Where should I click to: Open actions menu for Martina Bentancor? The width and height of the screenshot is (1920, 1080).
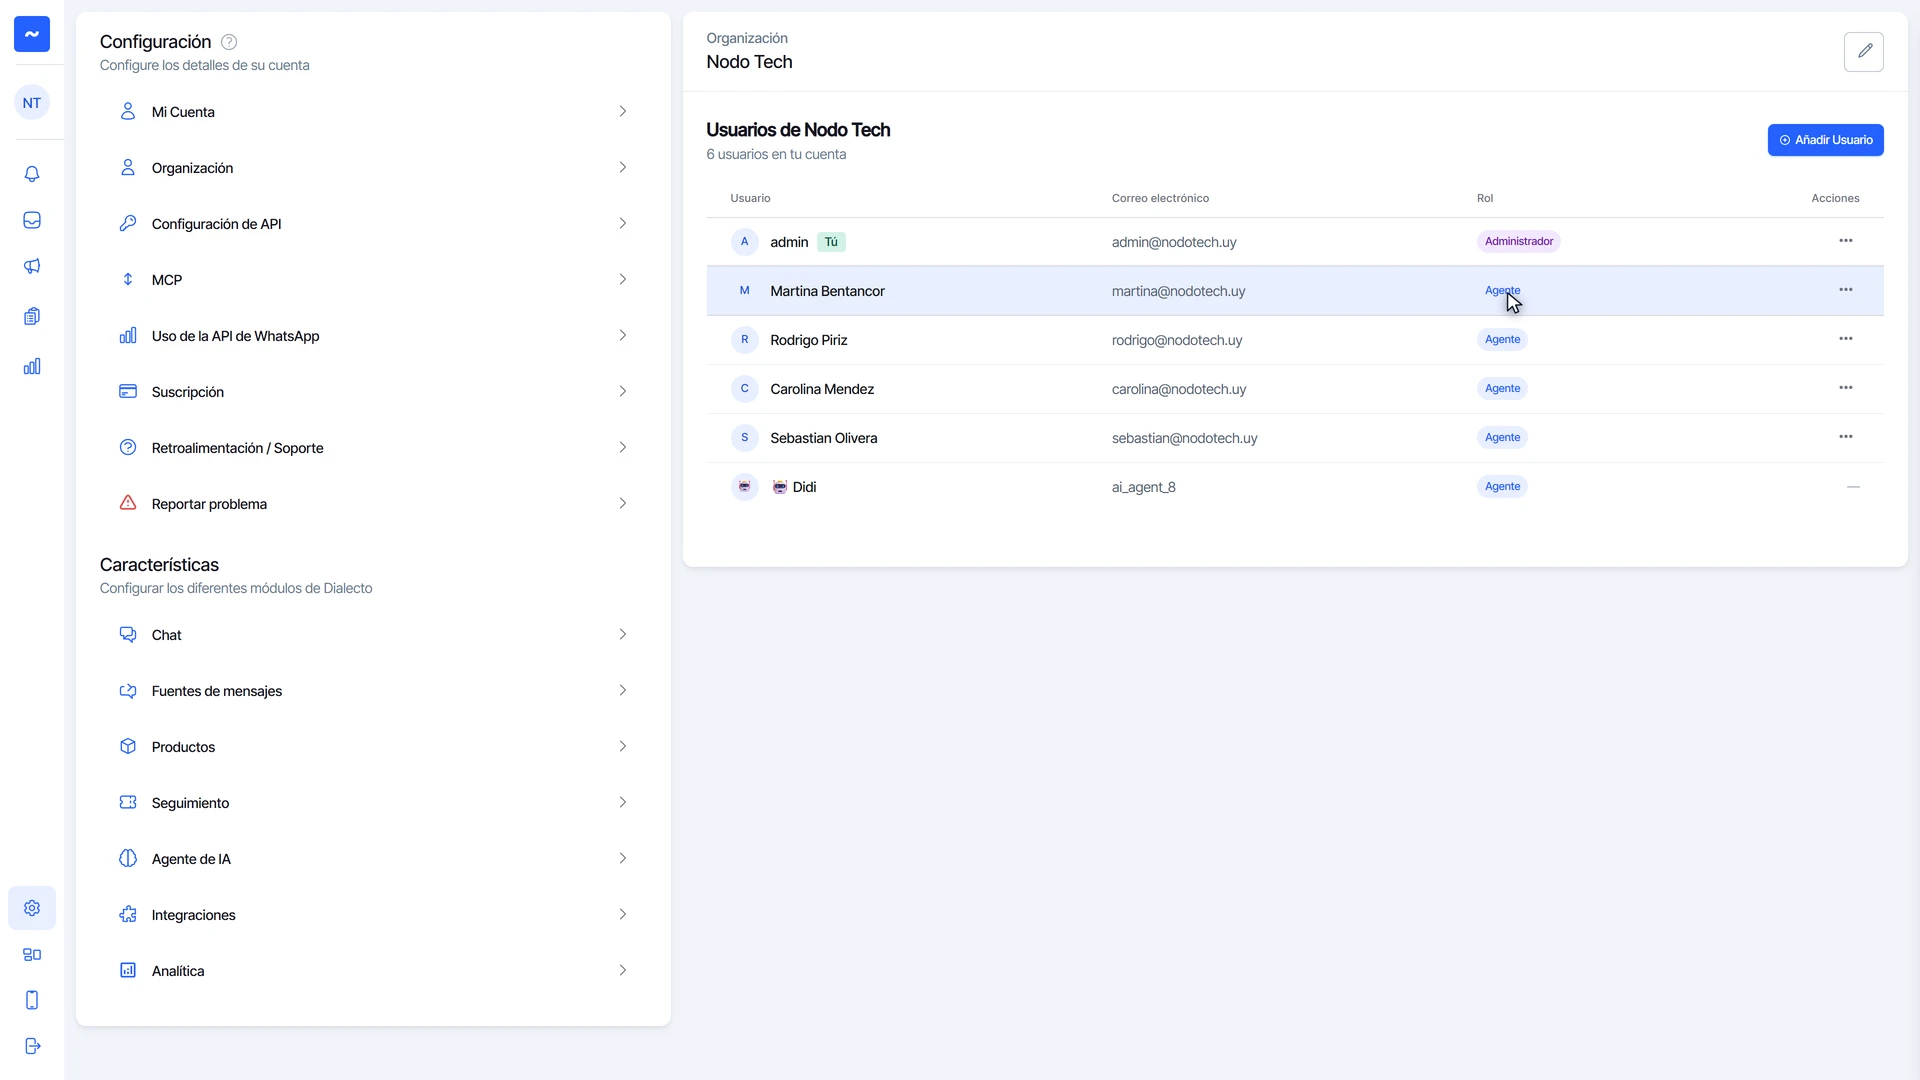pos(1846,290)
